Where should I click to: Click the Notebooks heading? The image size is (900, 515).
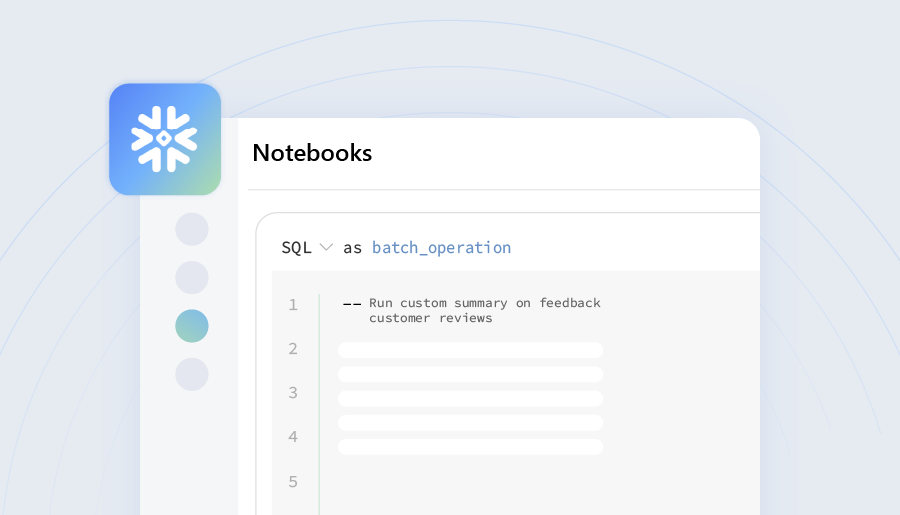click(x=312, y=153)
